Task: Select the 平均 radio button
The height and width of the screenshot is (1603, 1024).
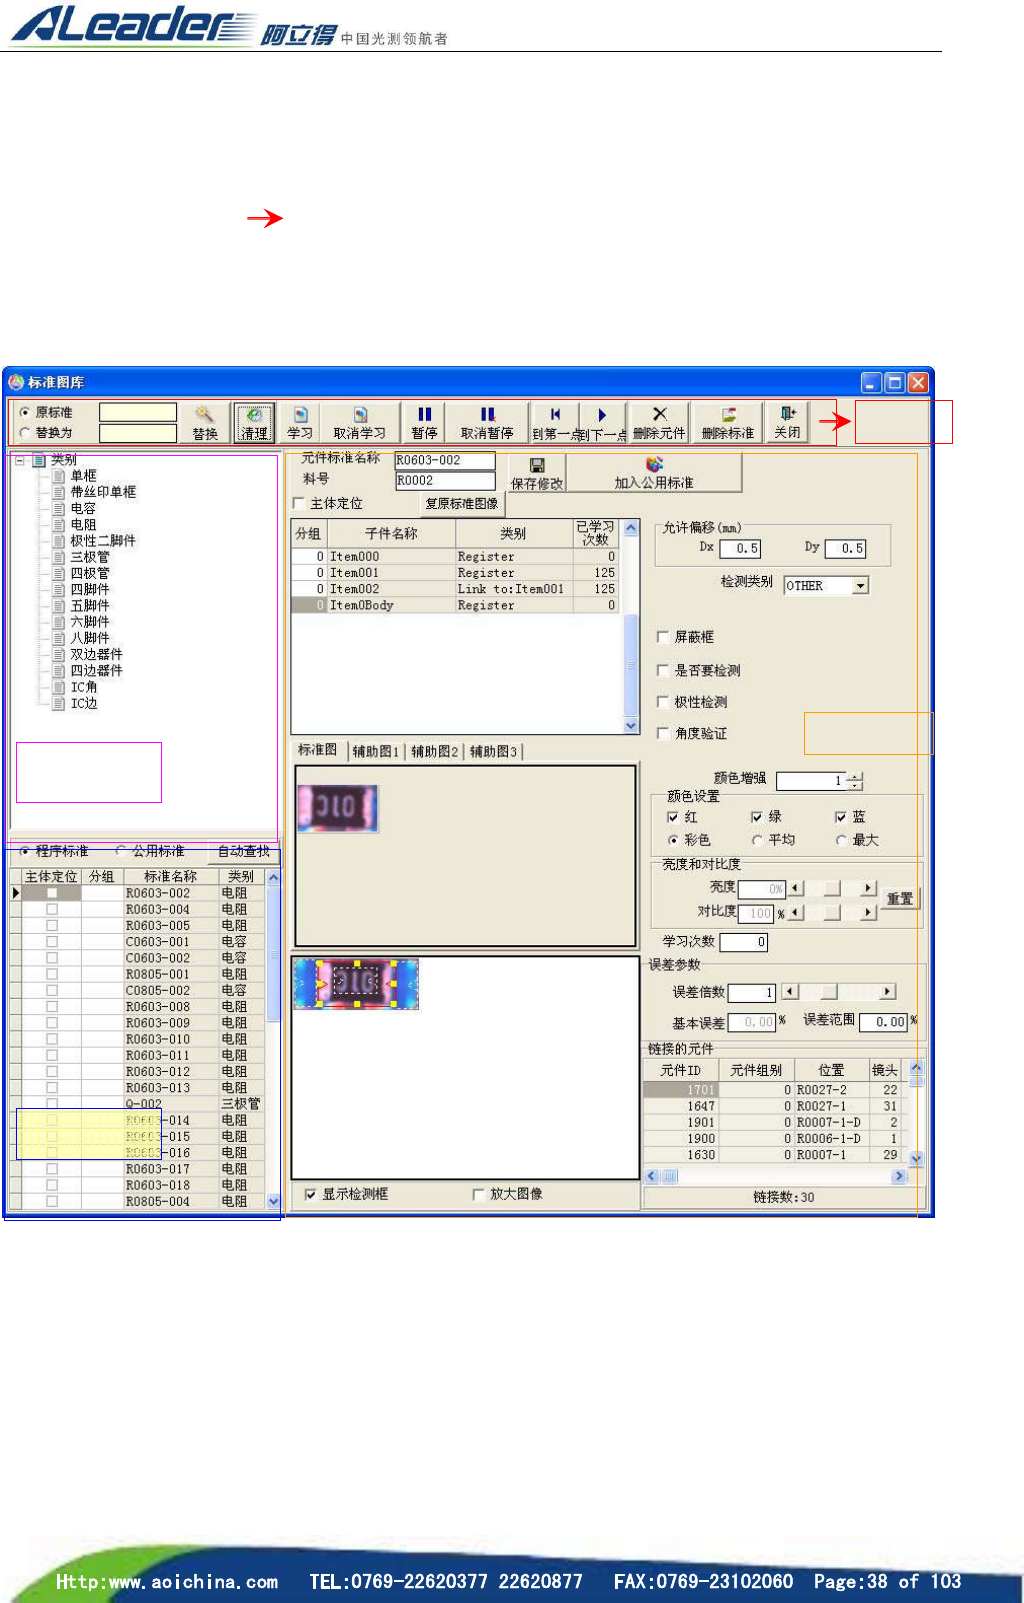Action: click(757, 840)
